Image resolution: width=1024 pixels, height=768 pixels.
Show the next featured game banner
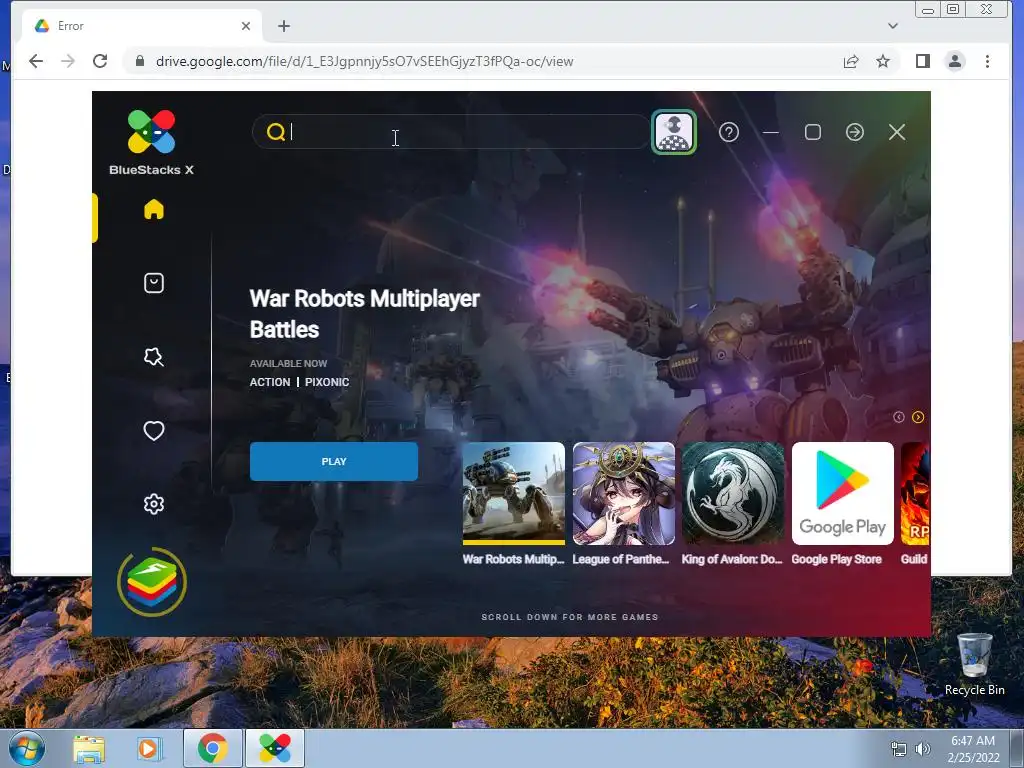(x=918, y=417)
